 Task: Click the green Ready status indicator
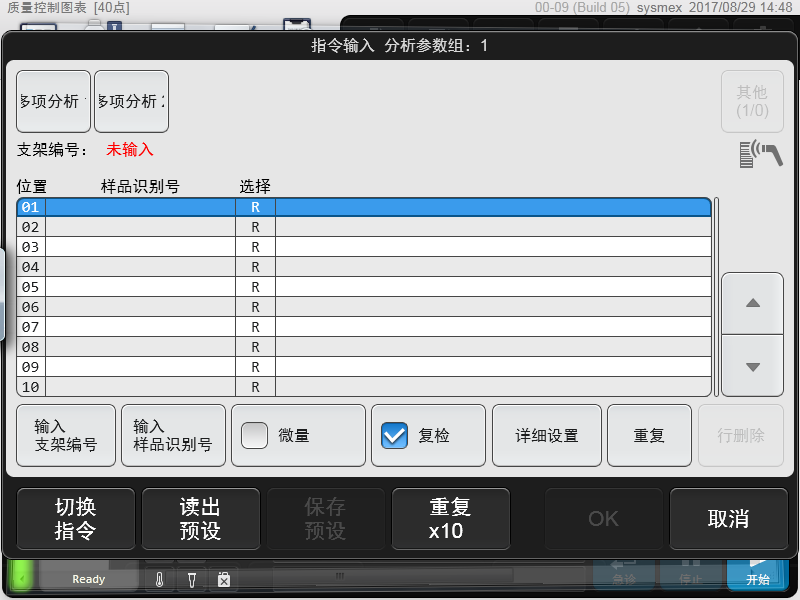pos(88,579)
